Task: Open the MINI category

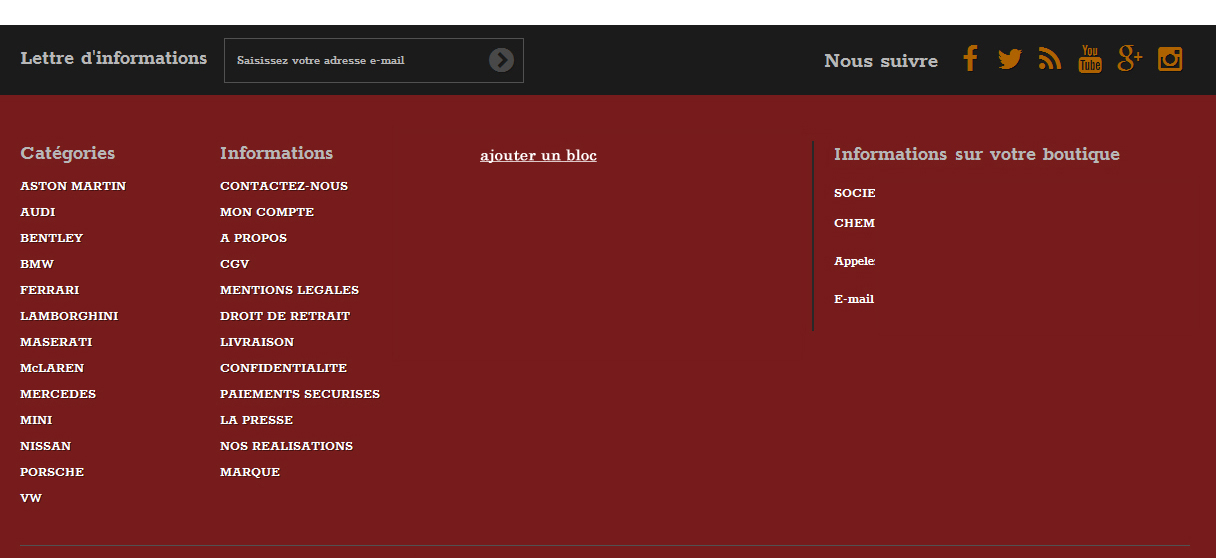Action: [x=36, y=420]
